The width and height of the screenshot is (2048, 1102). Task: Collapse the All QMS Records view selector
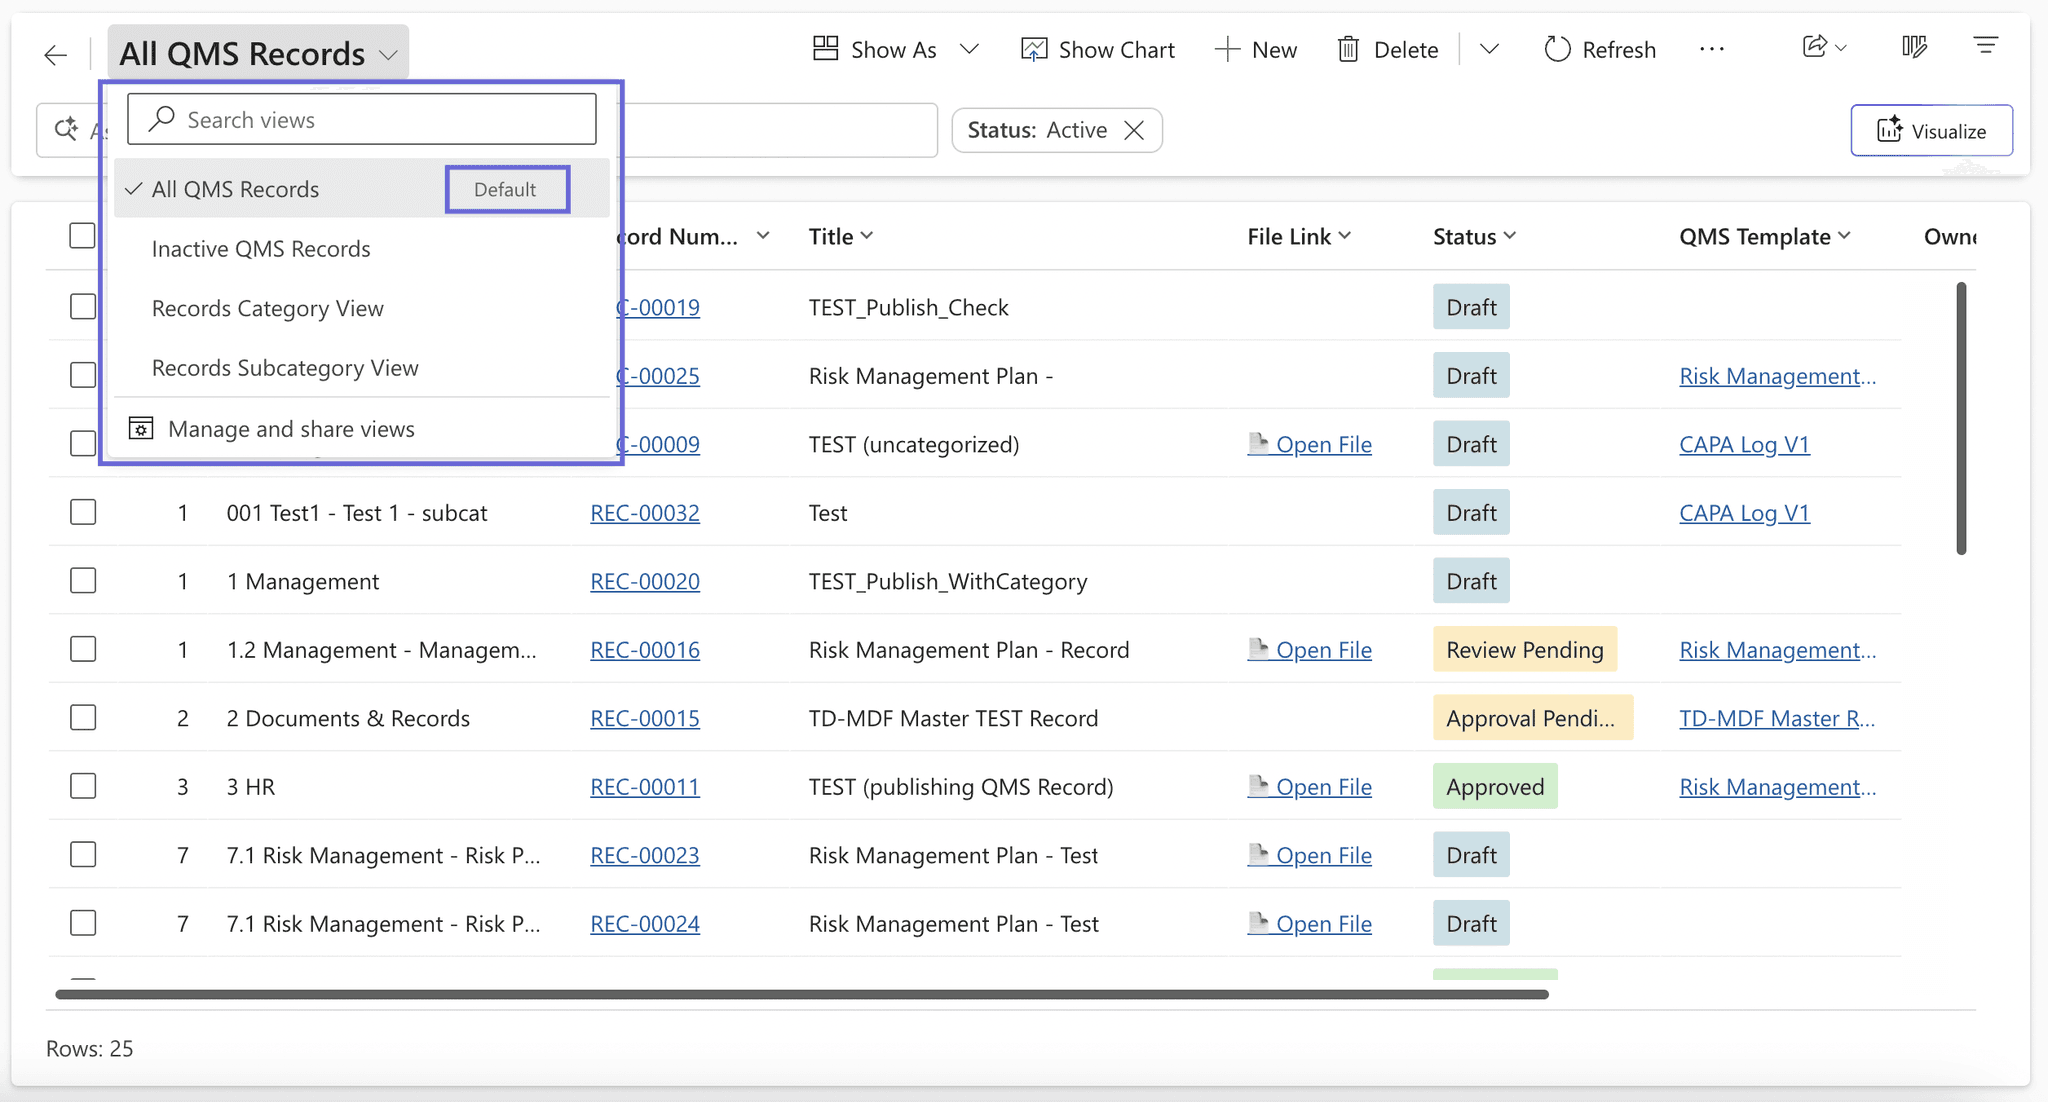coord(258,53)
